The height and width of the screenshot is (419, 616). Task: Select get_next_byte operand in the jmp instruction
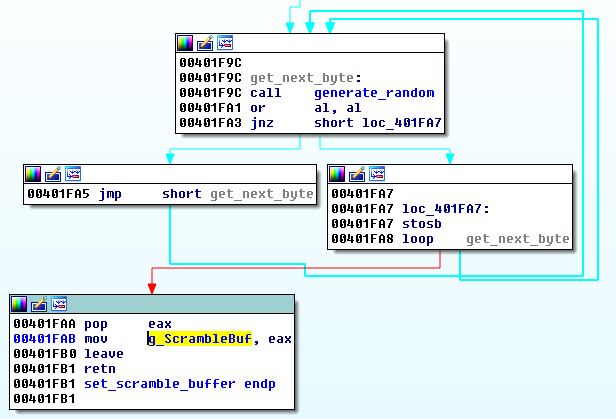(261, 194)
